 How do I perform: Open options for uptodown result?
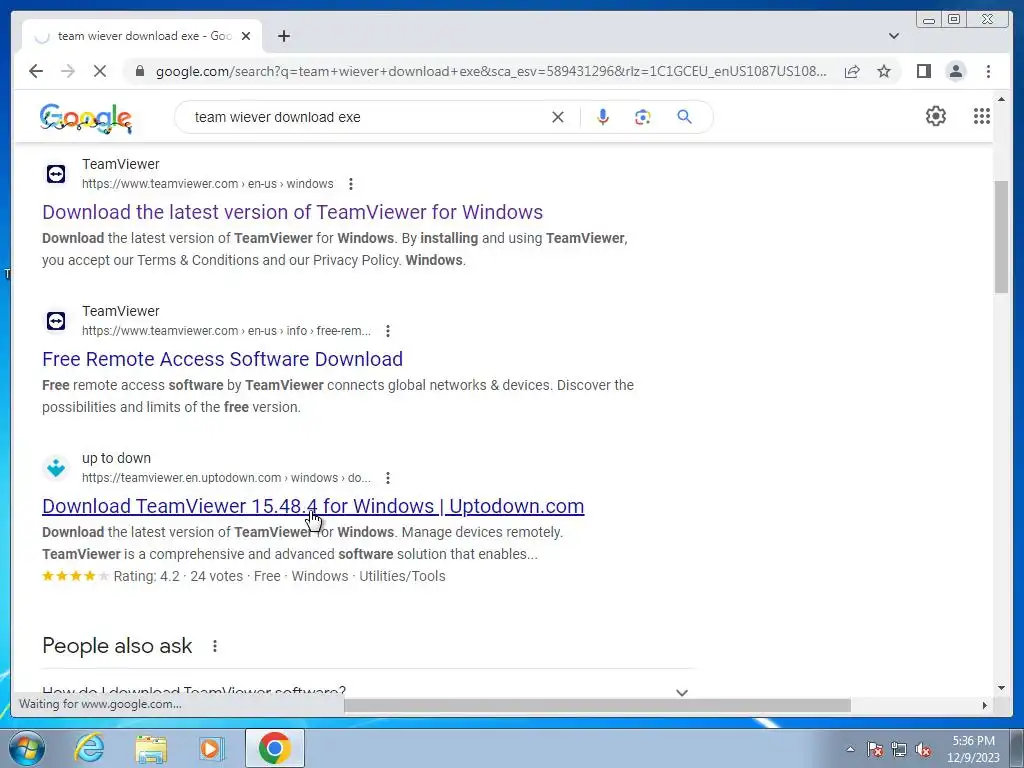coord(388,478)
